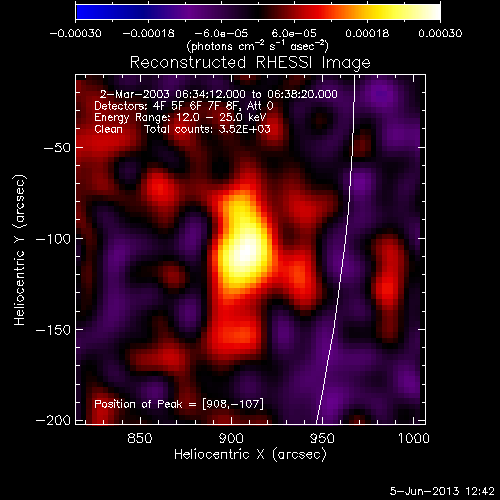Screen dimensions: 500x500
Task: Click the X-axis tick label '950'
Action: [x=322, y=438]
